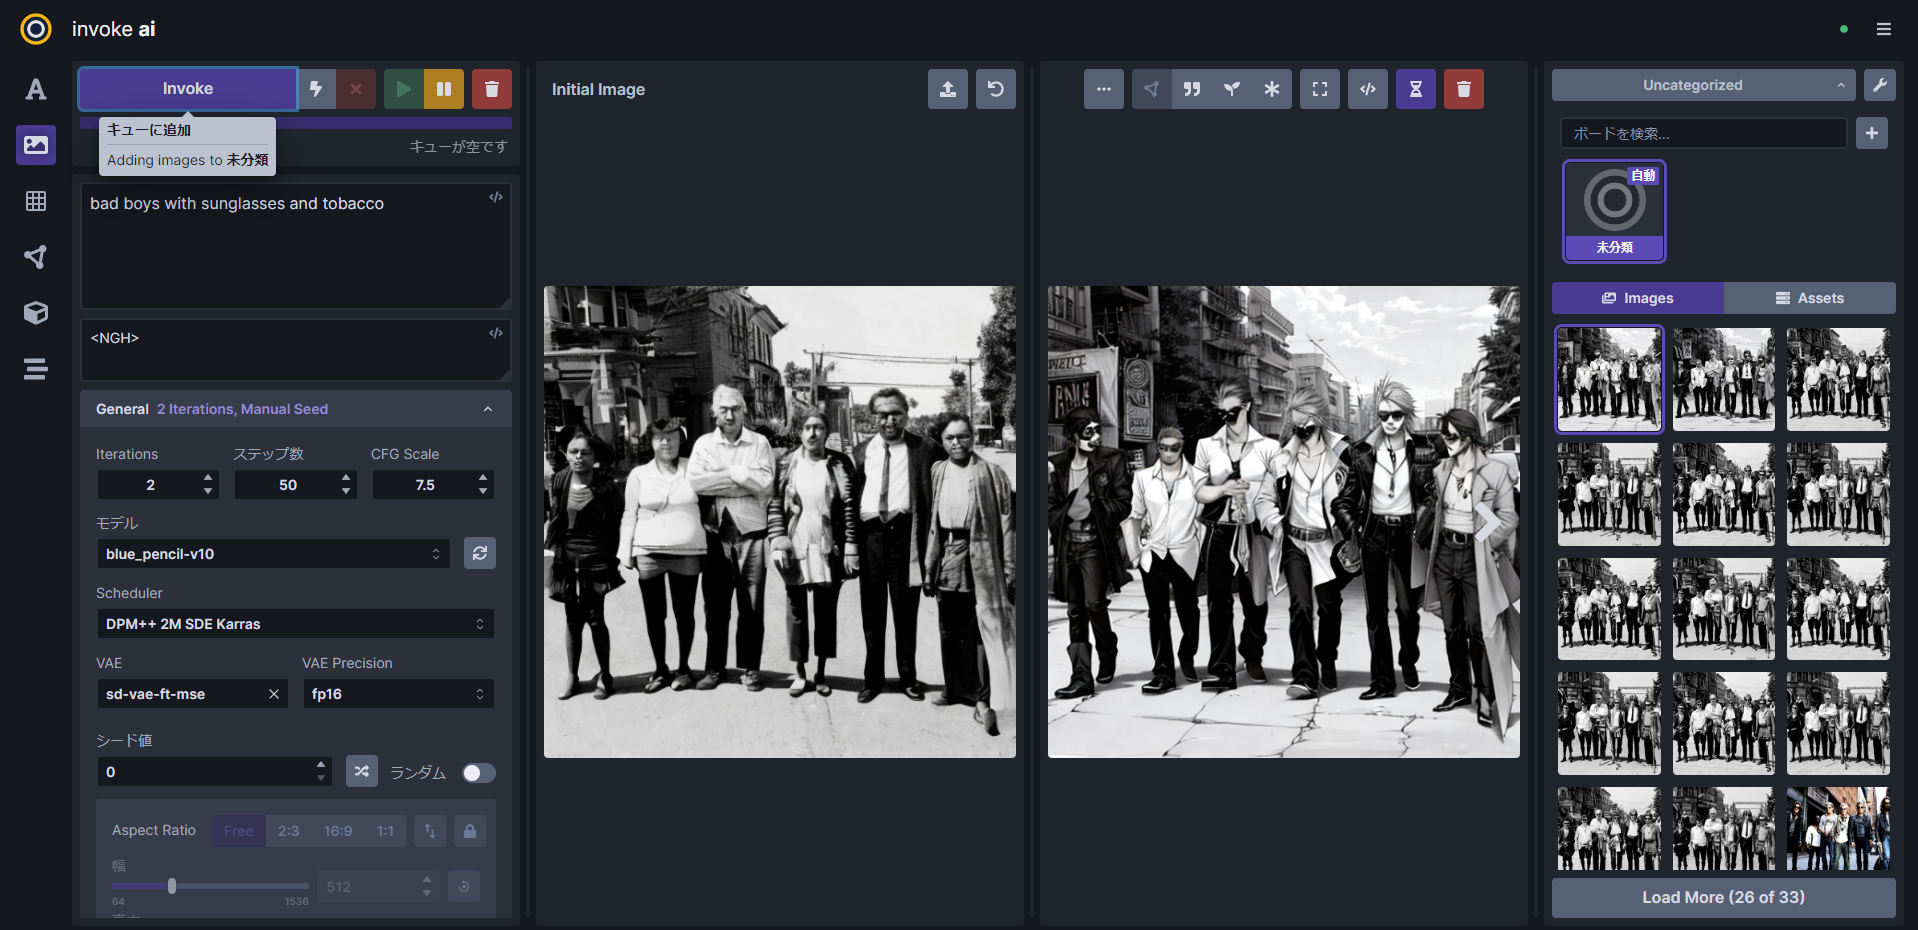Viewport: 1918px width, 930px height.
Task: Go to next image with the right arrow
Action: point(1488,522)
